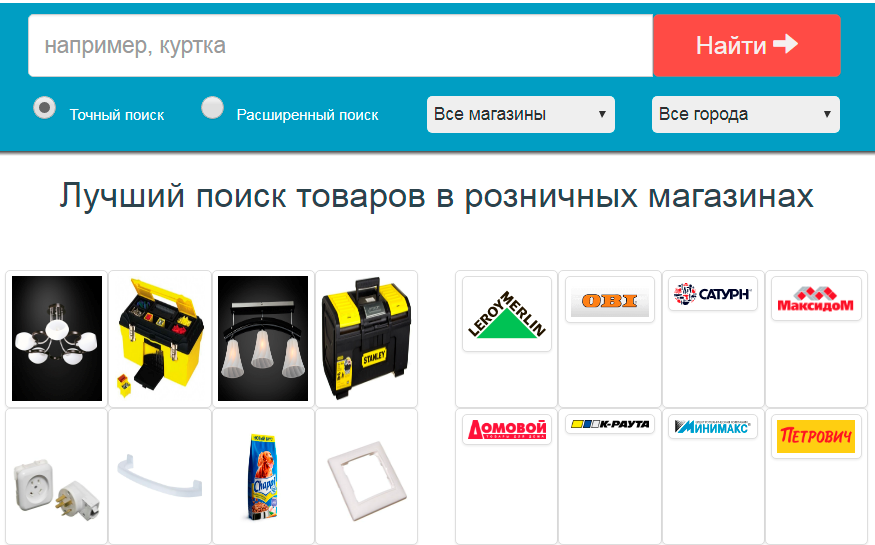The height and width of the screenshot is (545, 875).
Task: Choose the Максидом store logo
Action: pos(816,298)
